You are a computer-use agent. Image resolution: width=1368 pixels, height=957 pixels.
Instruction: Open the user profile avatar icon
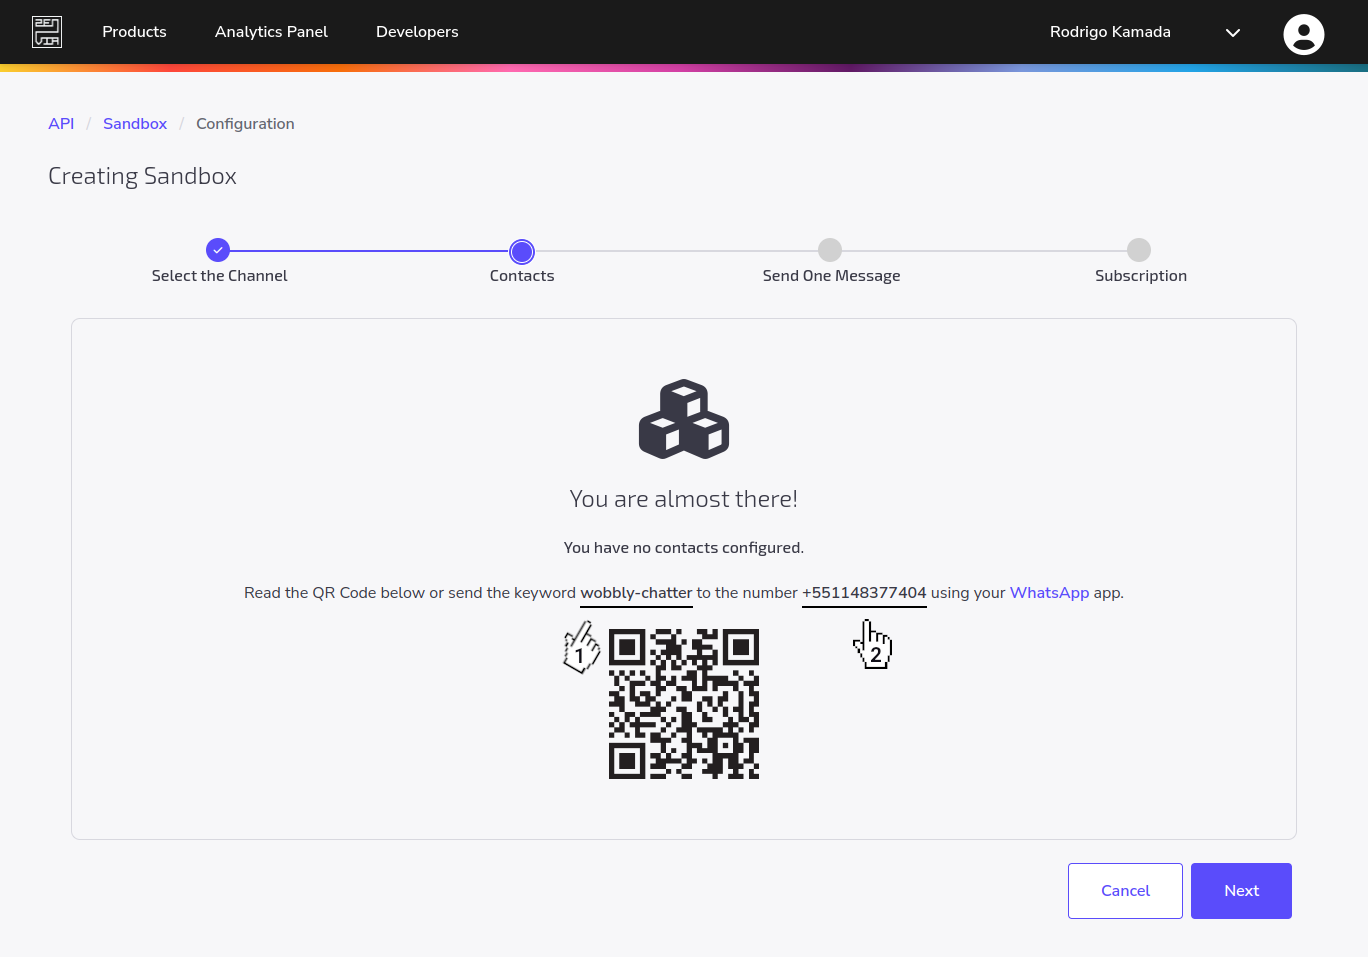tap(1303, 33)
